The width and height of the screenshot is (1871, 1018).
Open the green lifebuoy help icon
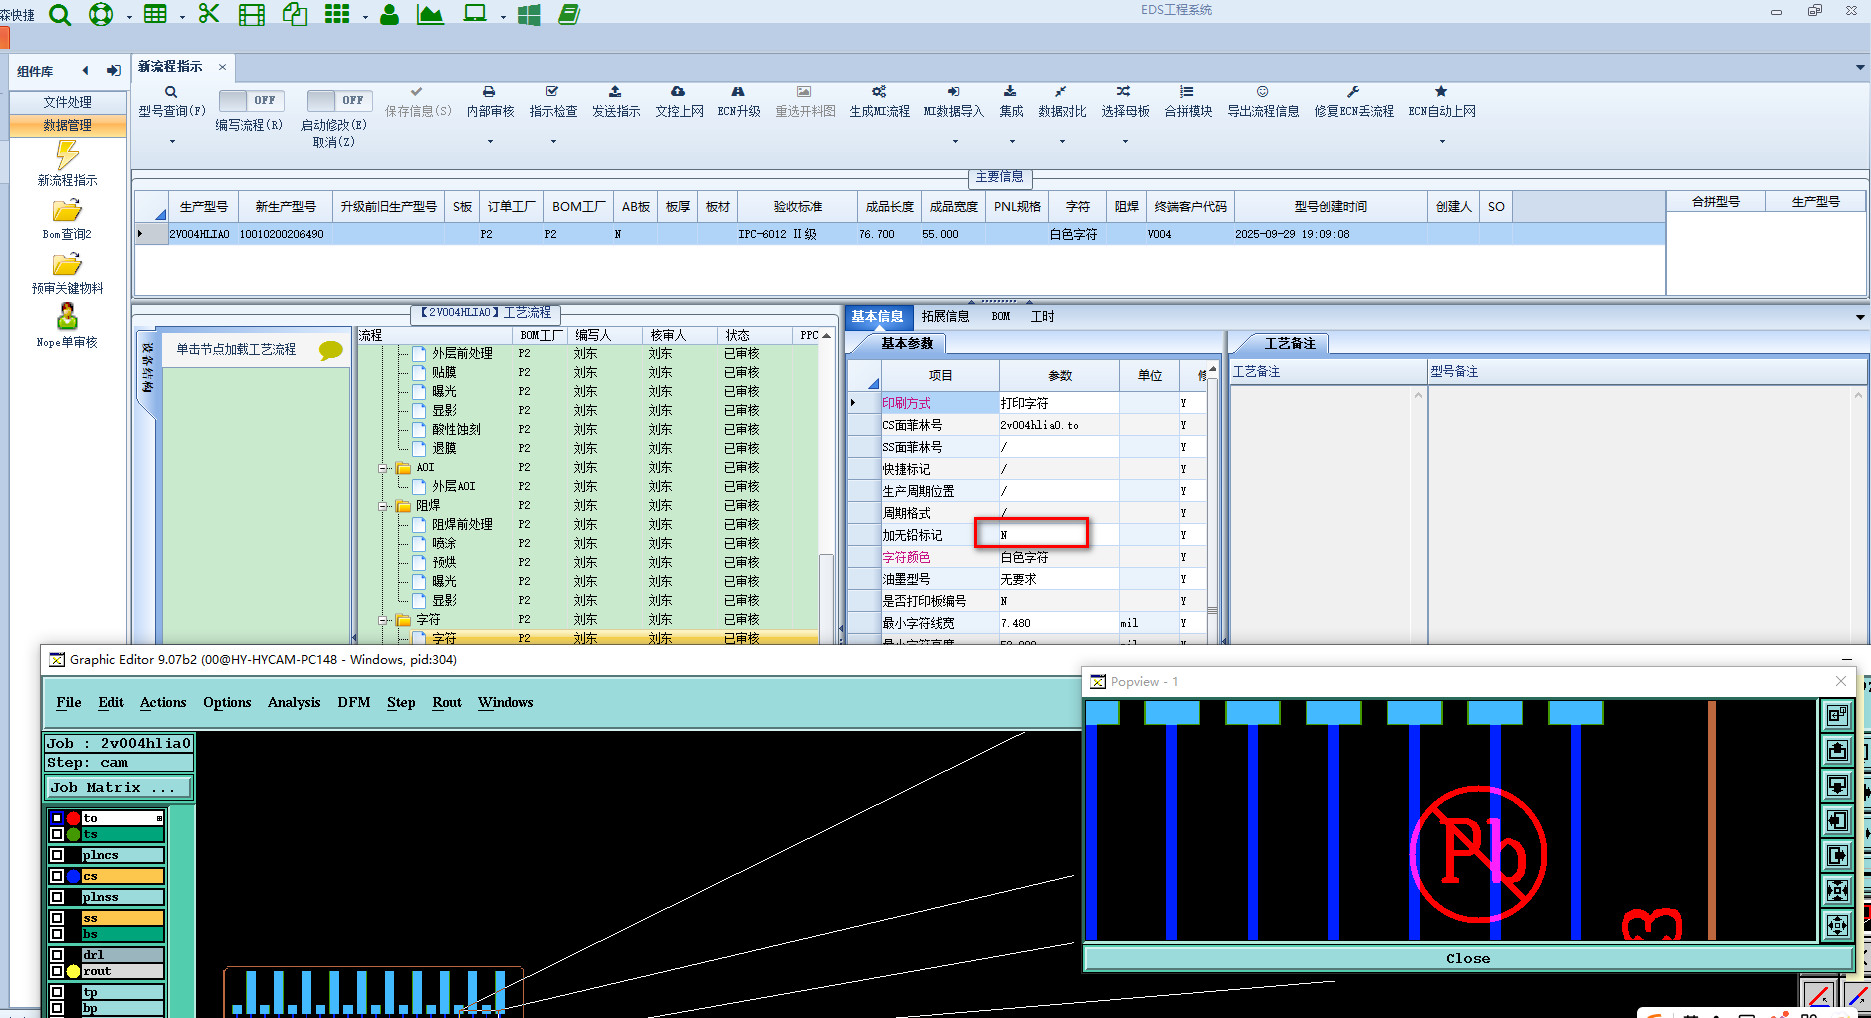coord(101,15)
